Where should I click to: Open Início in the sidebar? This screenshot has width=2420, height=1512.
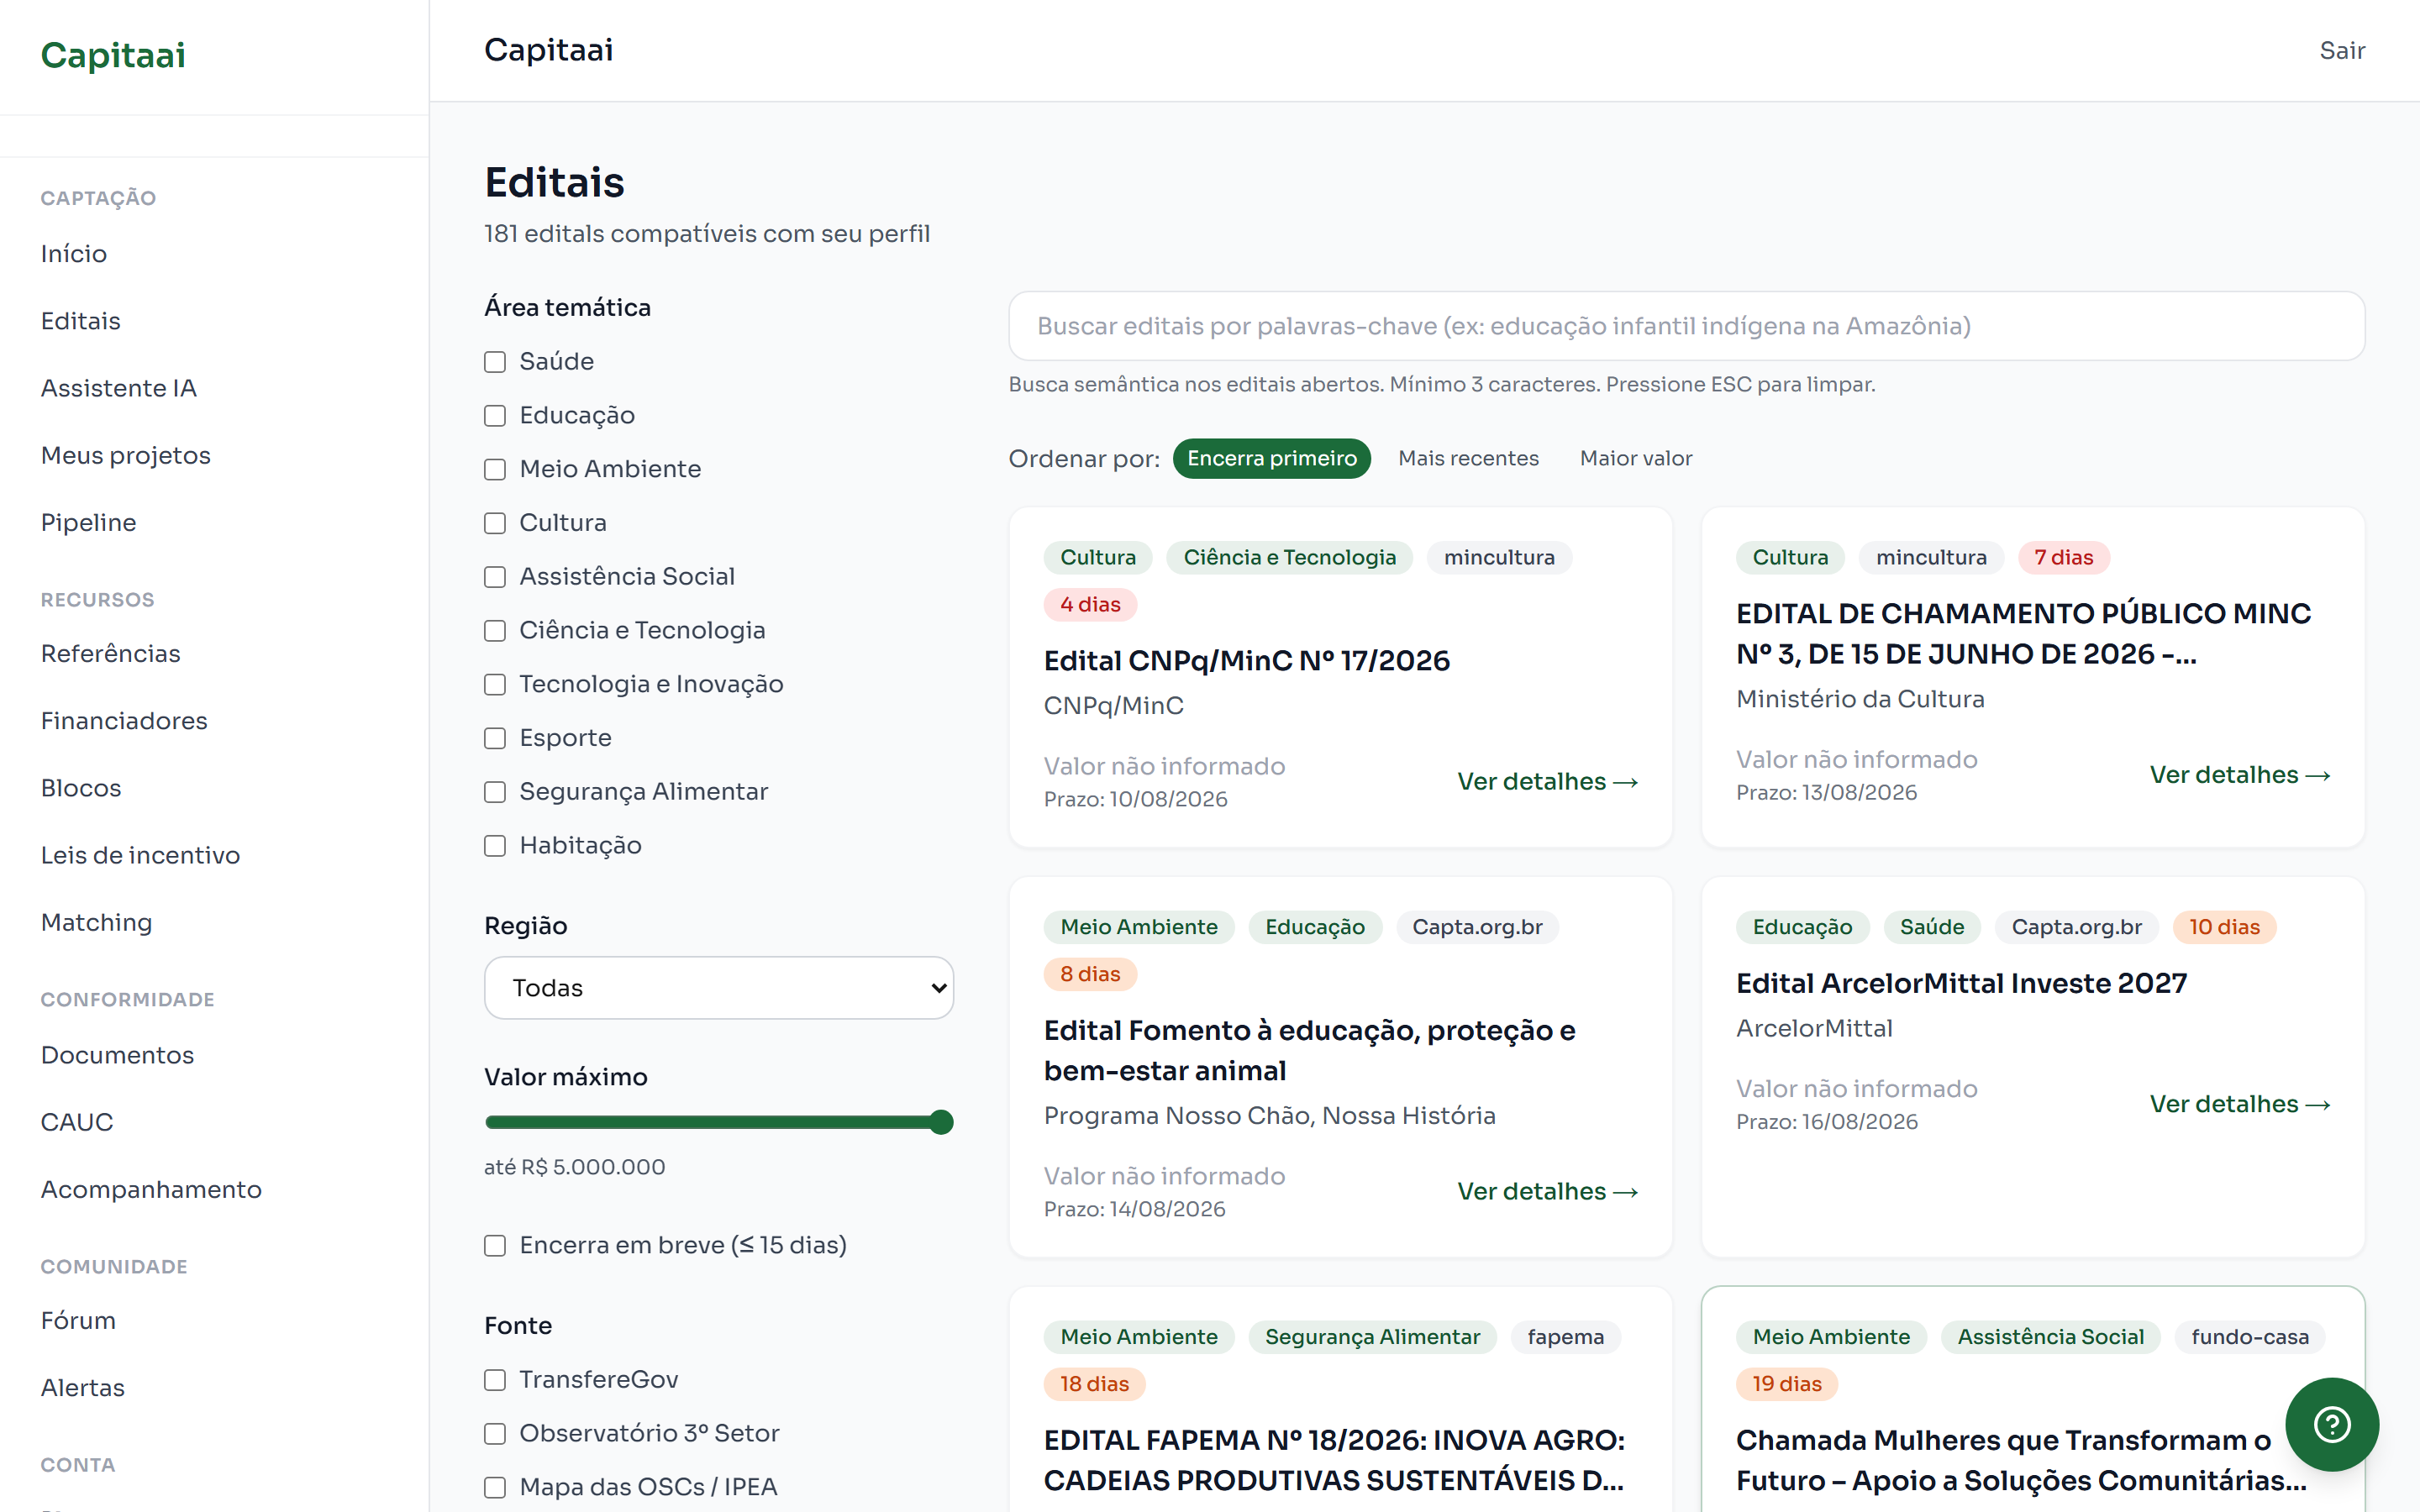(x=74, y=253)
